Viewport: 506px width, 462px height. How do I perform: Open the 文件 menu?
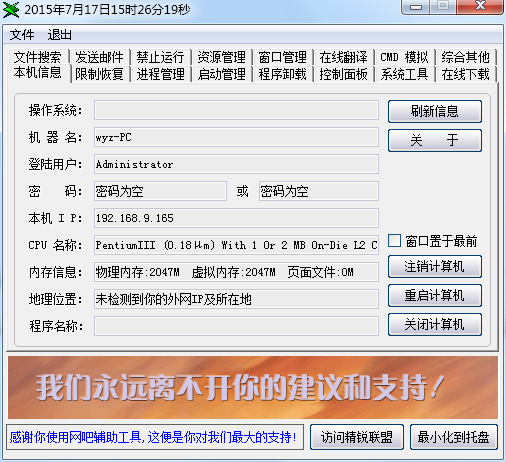pos(22,35)
